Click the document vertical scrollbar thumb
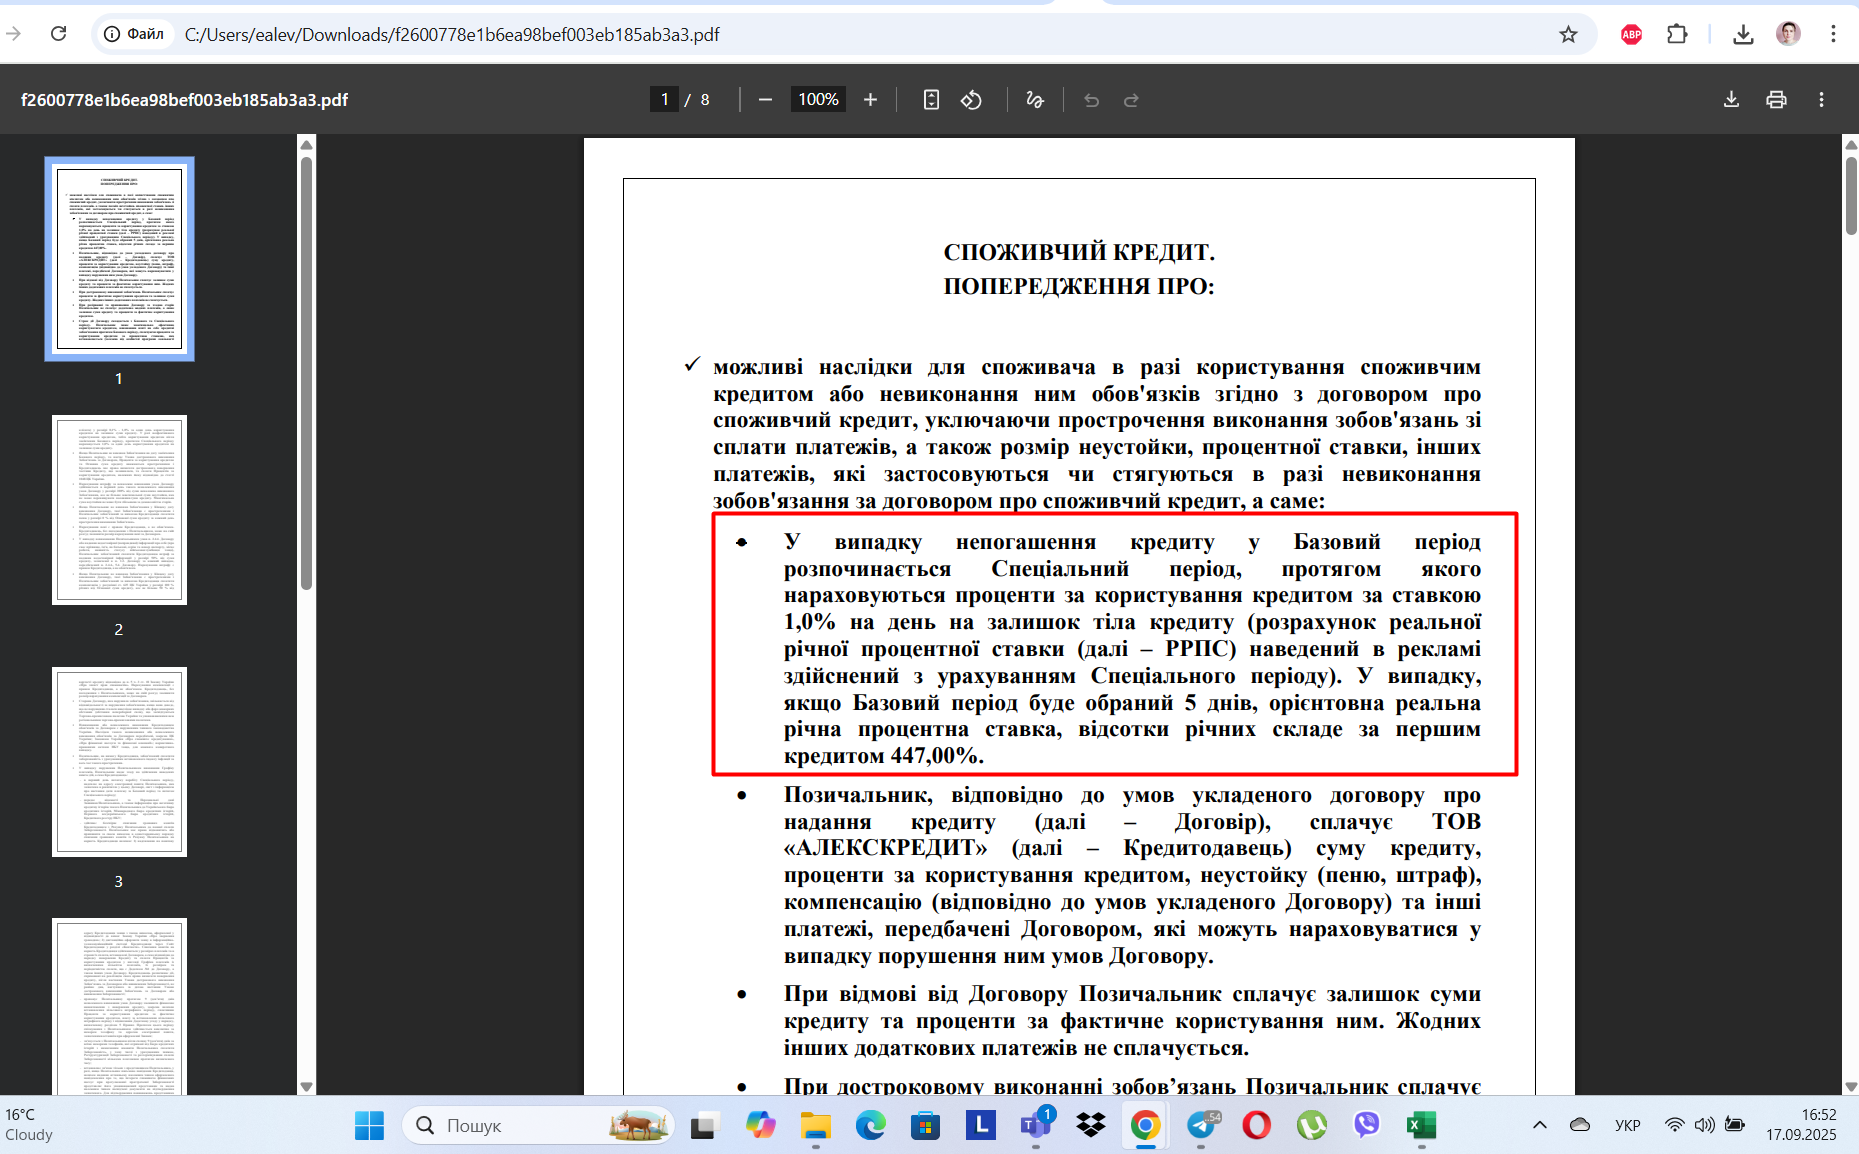This screenshot has width=1859, height=1154. tap(1851, 195)
